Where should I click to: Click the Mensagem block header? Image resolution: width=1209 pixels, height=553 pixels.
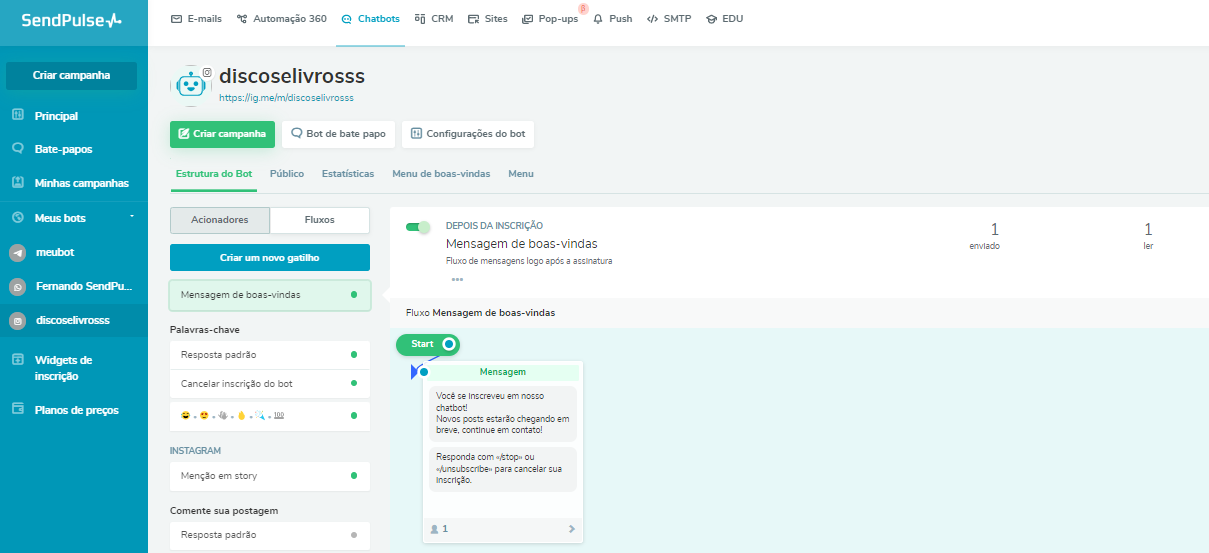(x=502, y=372)
